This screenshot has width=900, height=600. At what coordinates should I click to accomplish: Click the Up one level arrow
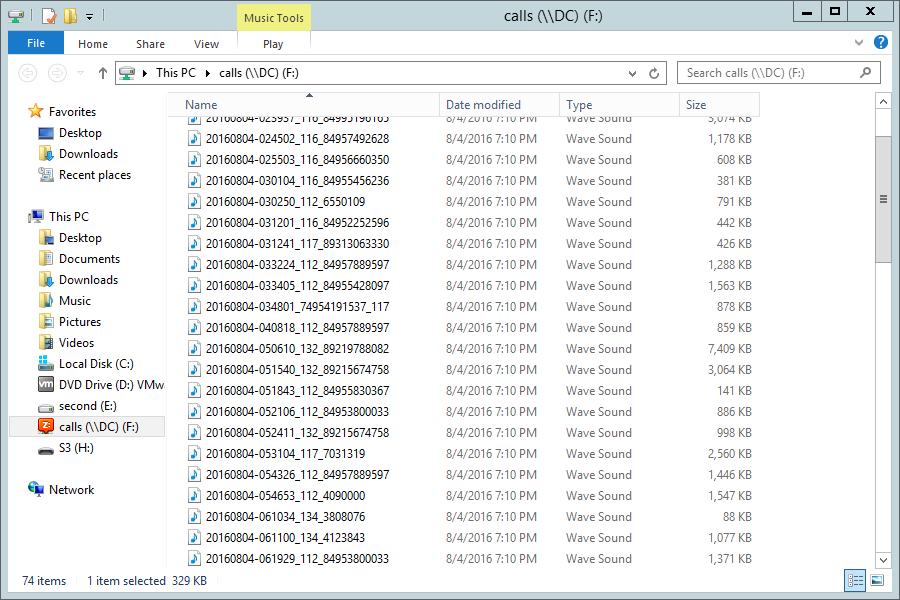(x=102, y=73)
